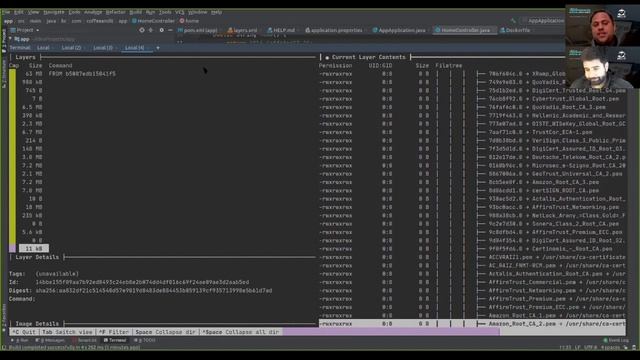Image resolution: width=640 pixels, height=360 pixels.
Task: Click the Amazon_Root_CA_2.pem highlighted file row
Action: pos(472,324)
